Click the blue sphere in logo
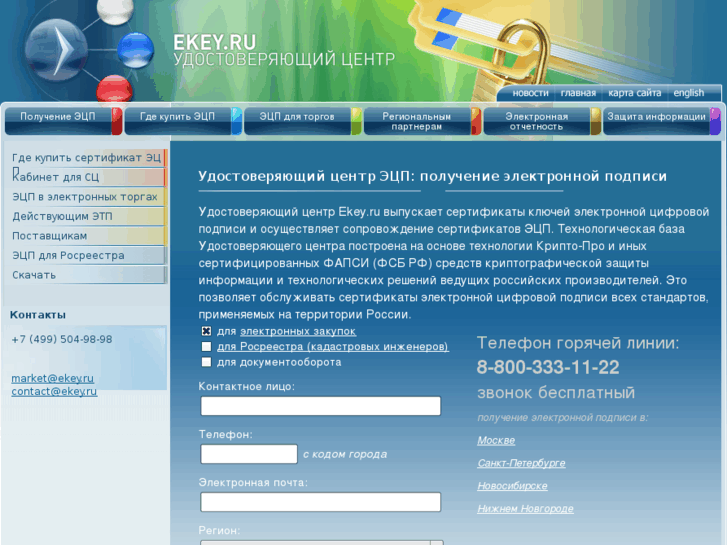This screenshot has height=545, width=727. 135,49
